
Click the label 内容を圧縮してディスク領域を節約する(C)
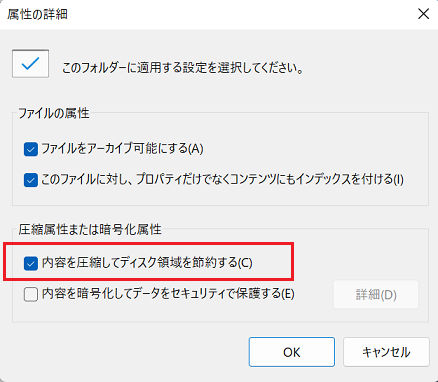147,263
